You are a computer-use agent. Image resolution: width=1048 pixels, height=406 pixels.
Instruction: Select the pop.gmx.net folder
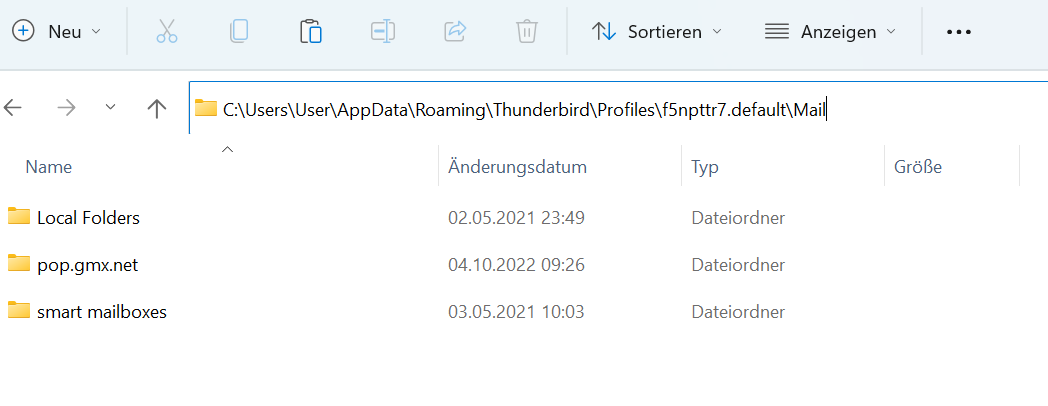tap(87, 265)
